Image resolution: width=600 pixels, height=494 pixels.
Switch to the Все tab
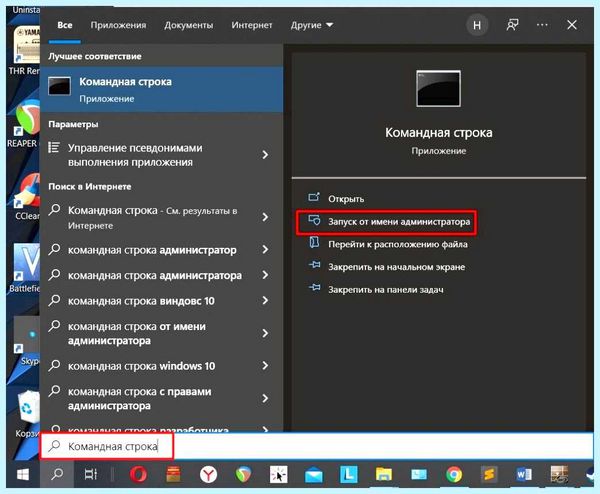click(x=65, y=25)
